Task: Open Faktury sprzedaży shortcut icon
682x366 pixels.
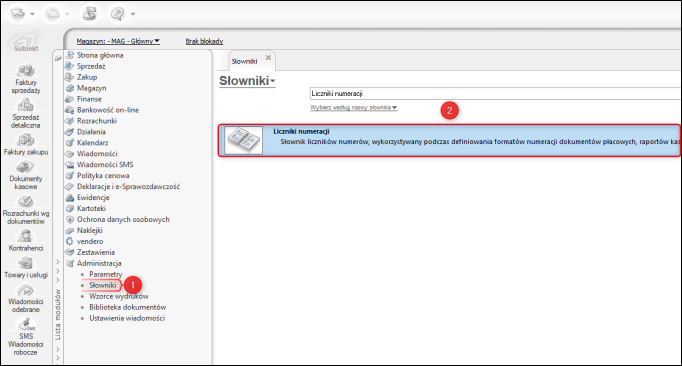Action: [x=26, y=71]
